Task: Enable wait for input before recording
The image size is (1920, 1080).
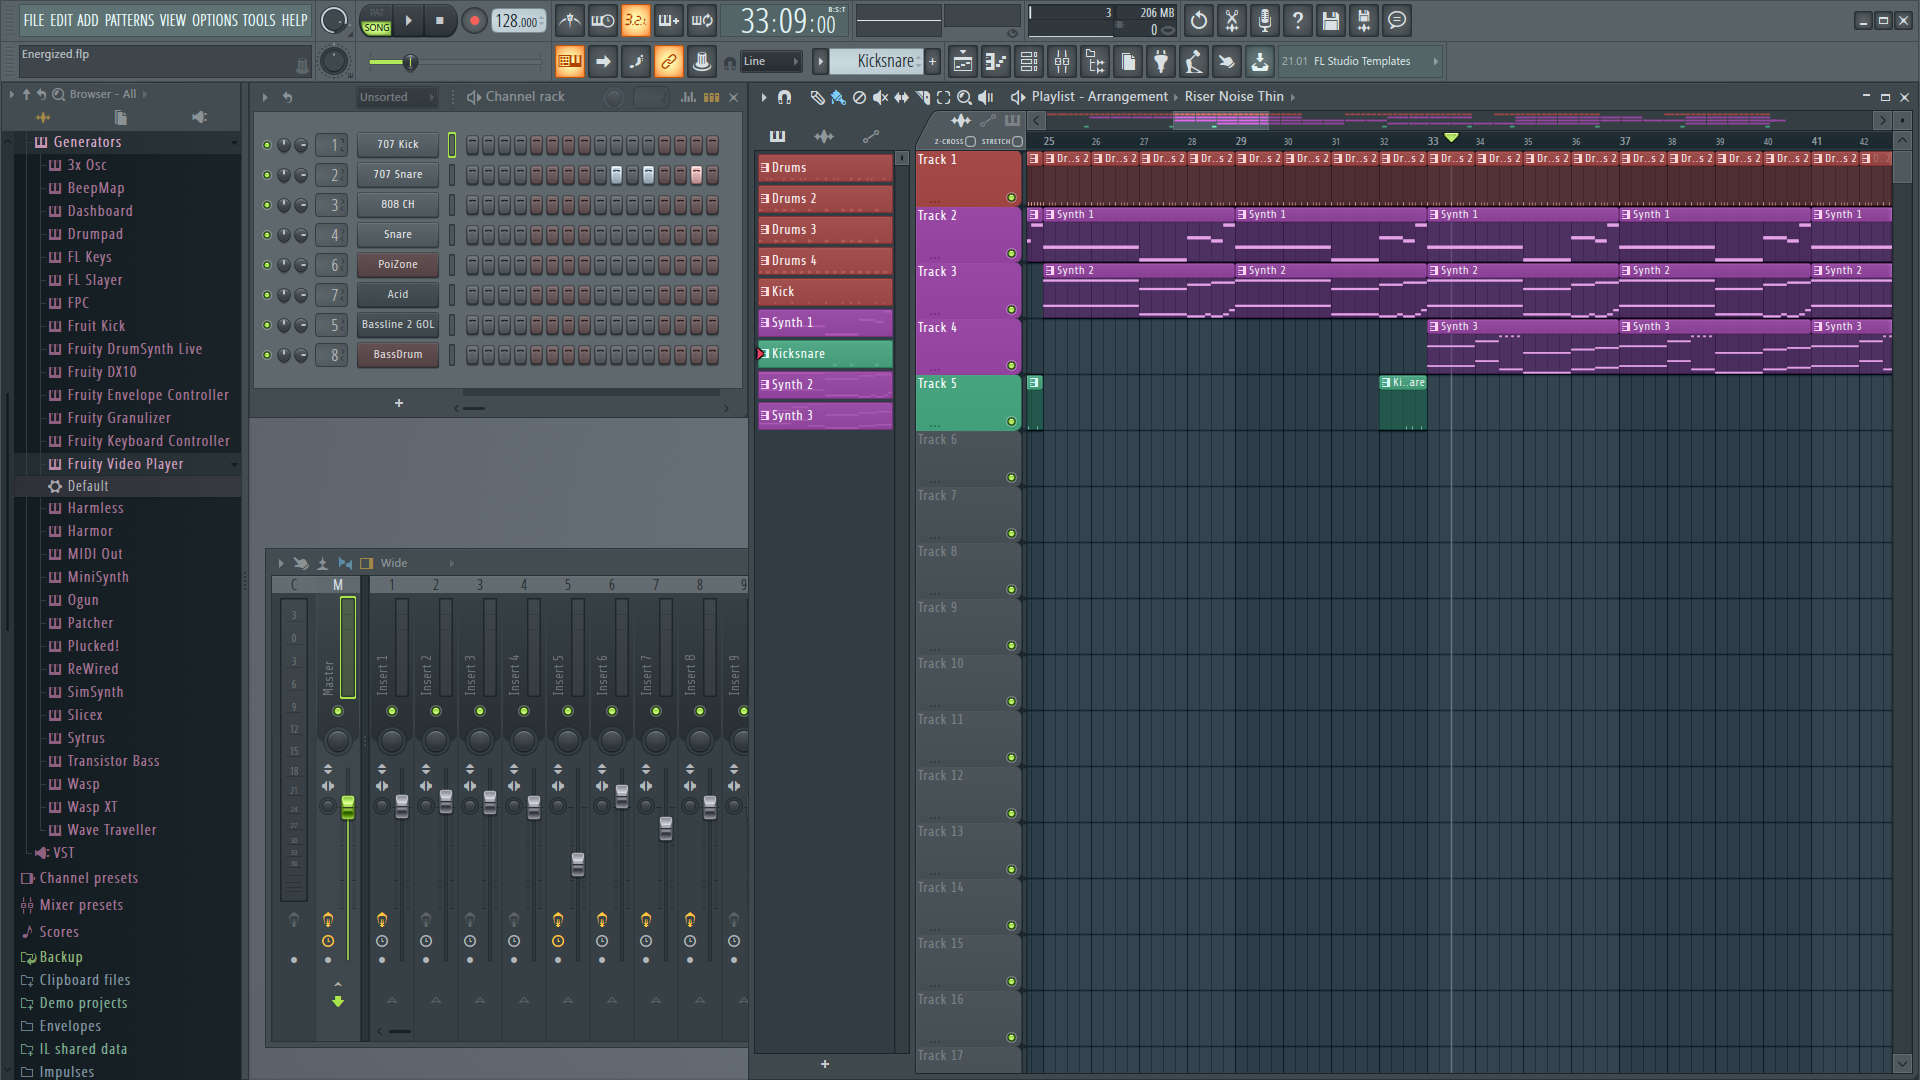Action: pos(603,20)
